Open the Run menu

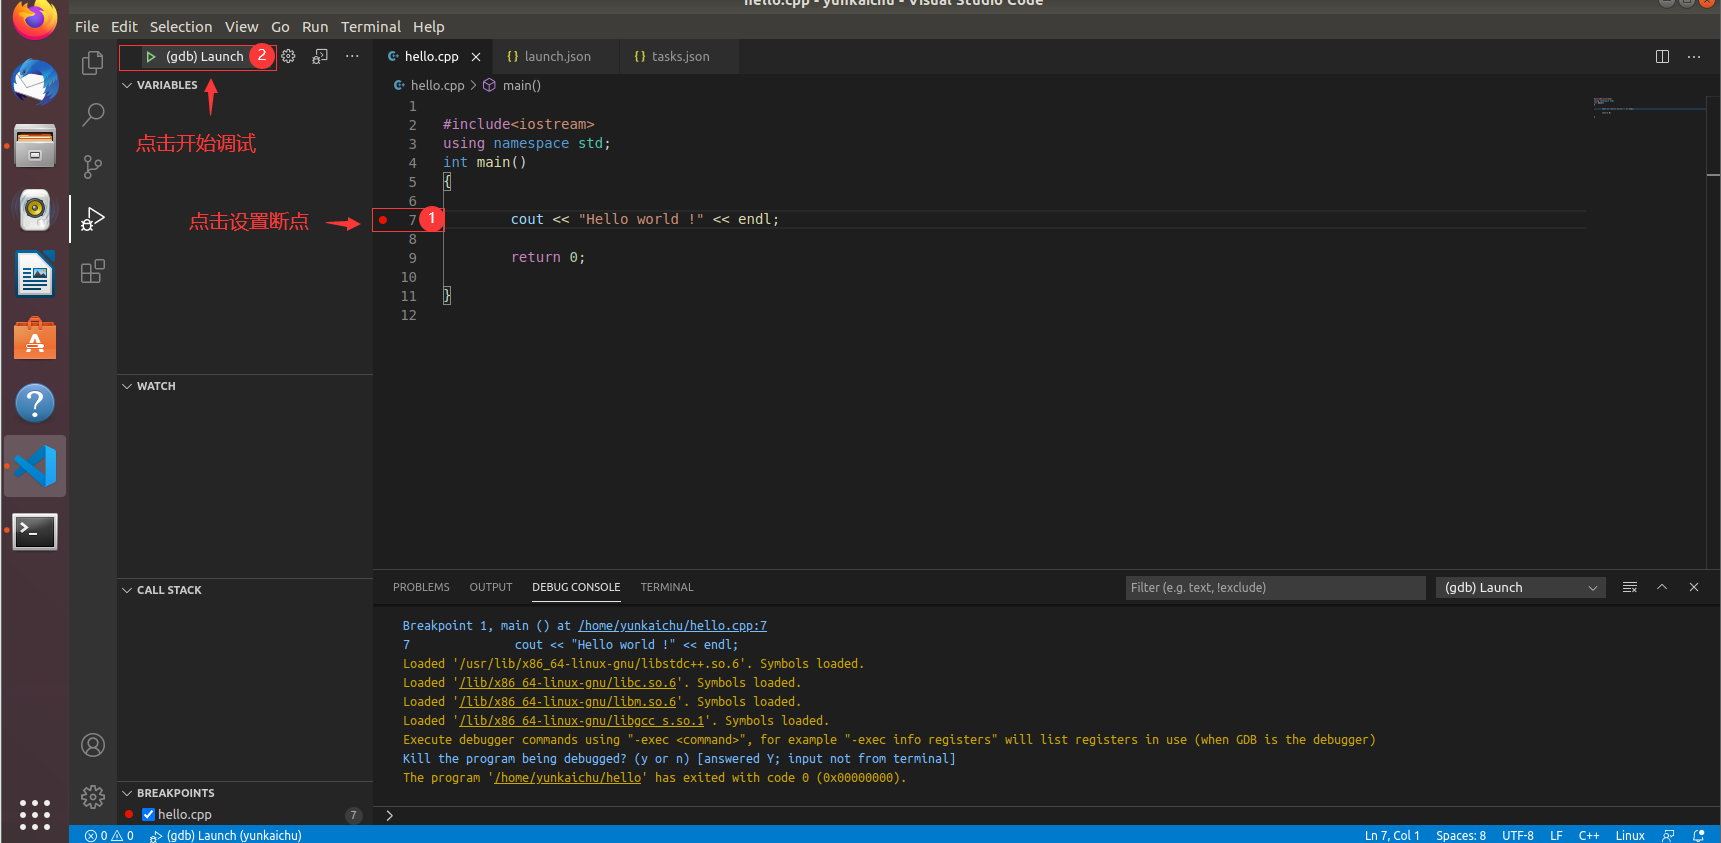click(x=315, y=27)
